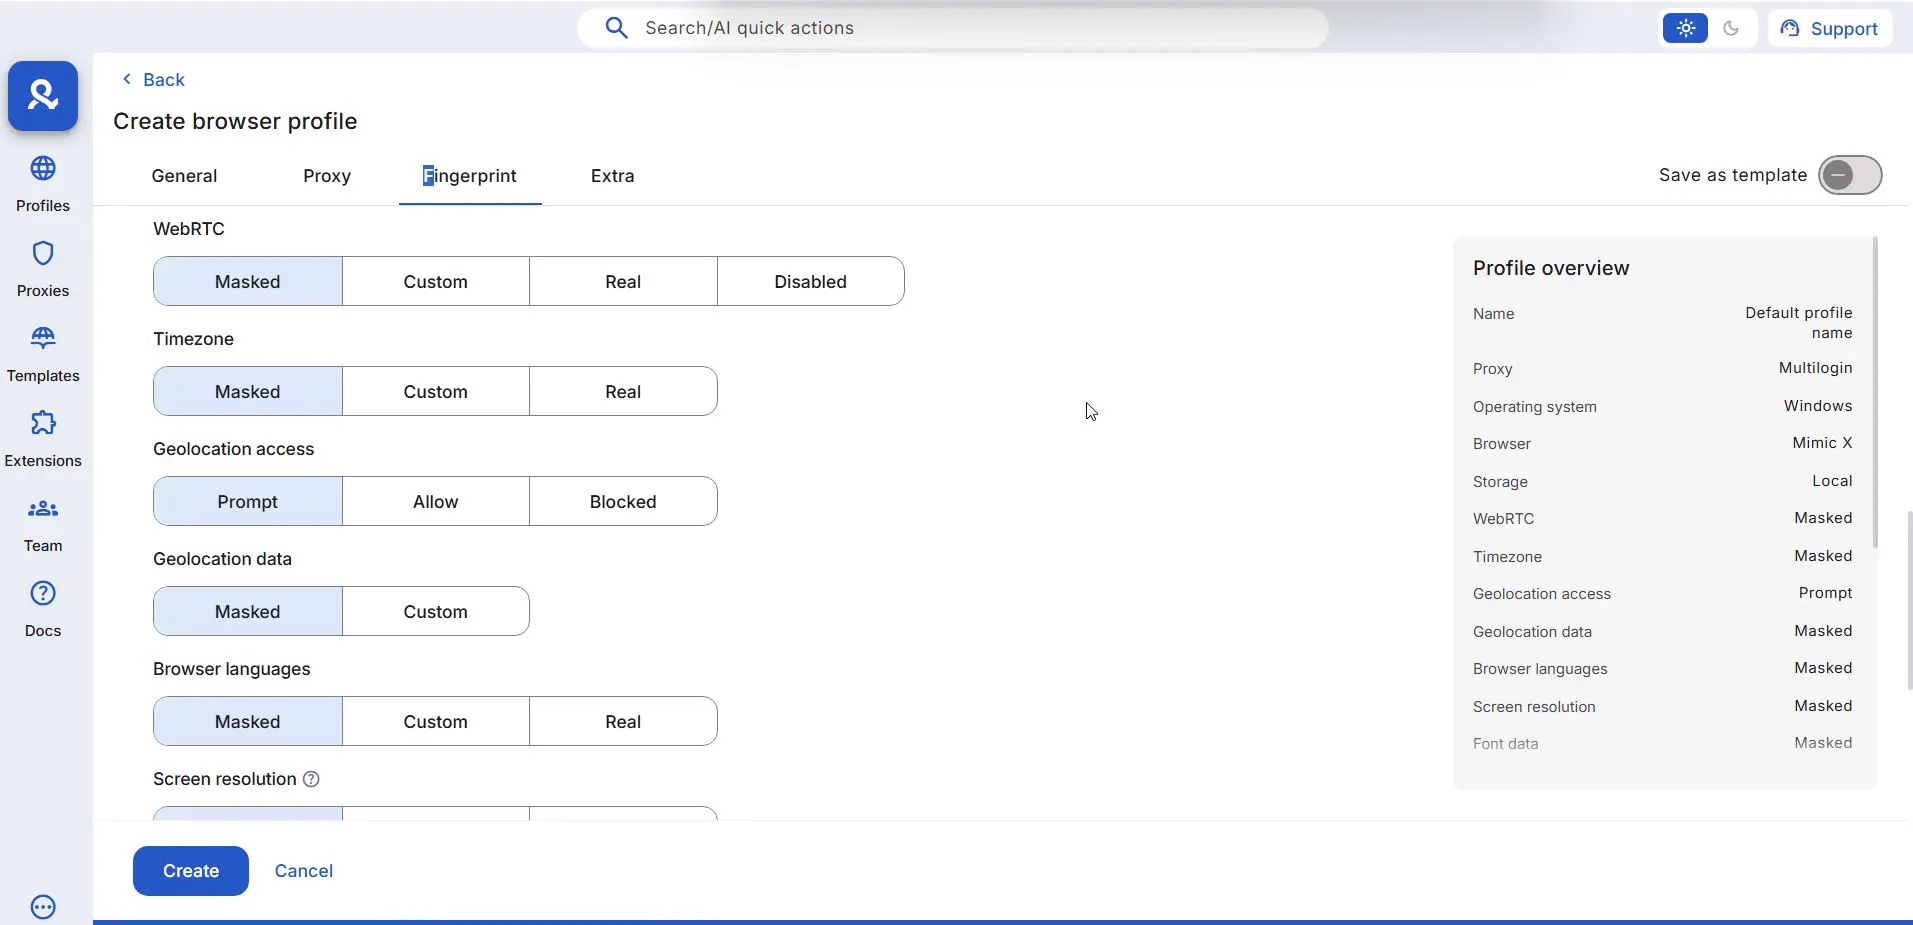Viewport: 1913px width, 925px height.
Task: Open the Team icon in sidebar
Action: coord(43,508)
